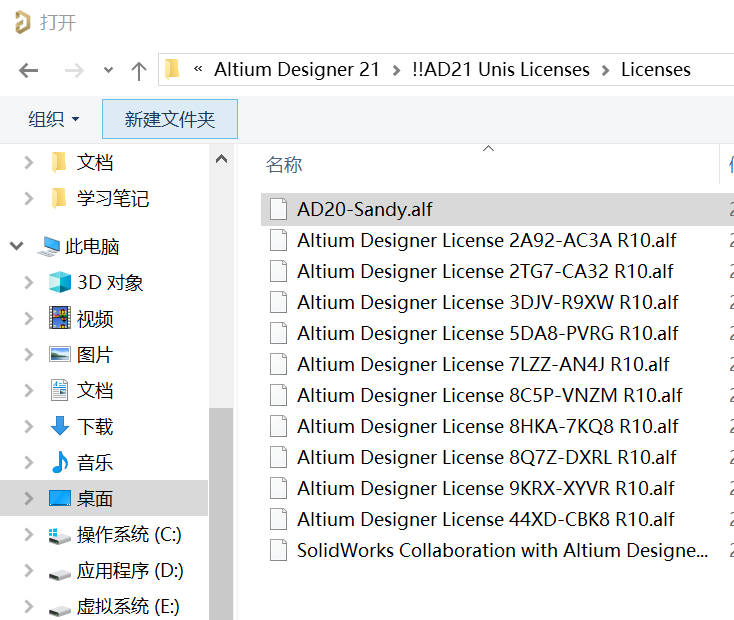
Task: Open chevron after Altium Designer 21
Action: click(x=396, y=70)
